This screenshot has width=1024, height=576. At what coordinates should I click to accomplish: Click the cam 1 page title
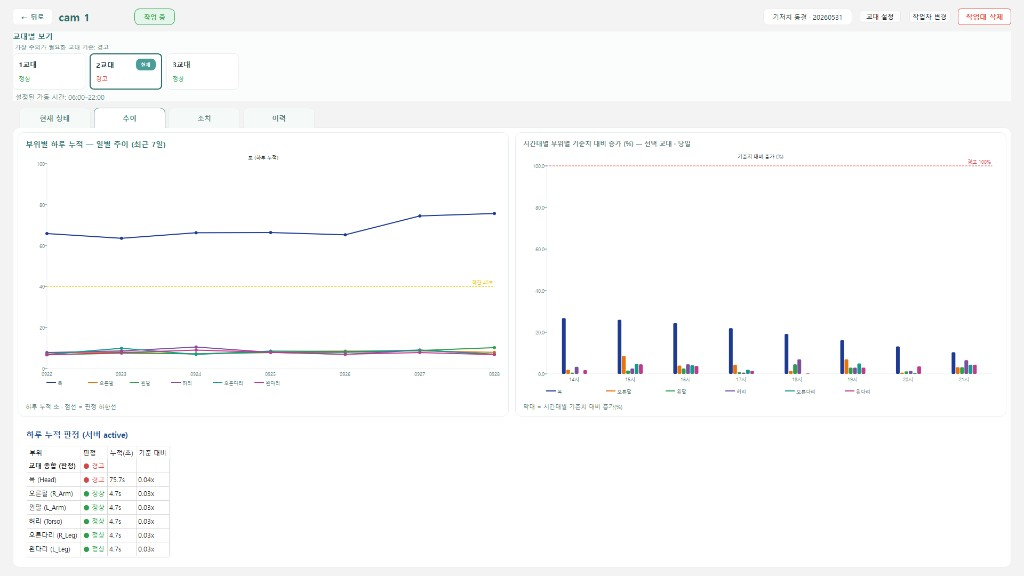pos(74,18)
